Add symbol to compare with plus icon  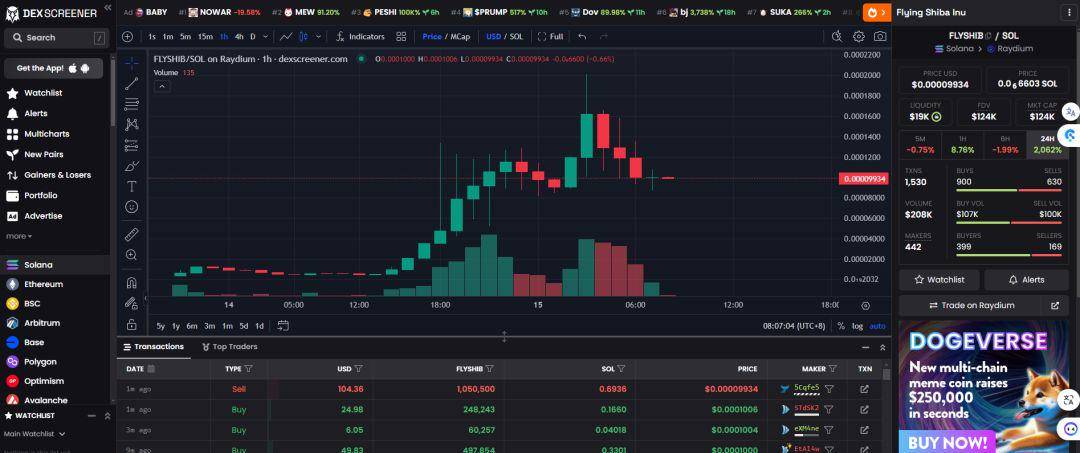click(x=127, y=36)
